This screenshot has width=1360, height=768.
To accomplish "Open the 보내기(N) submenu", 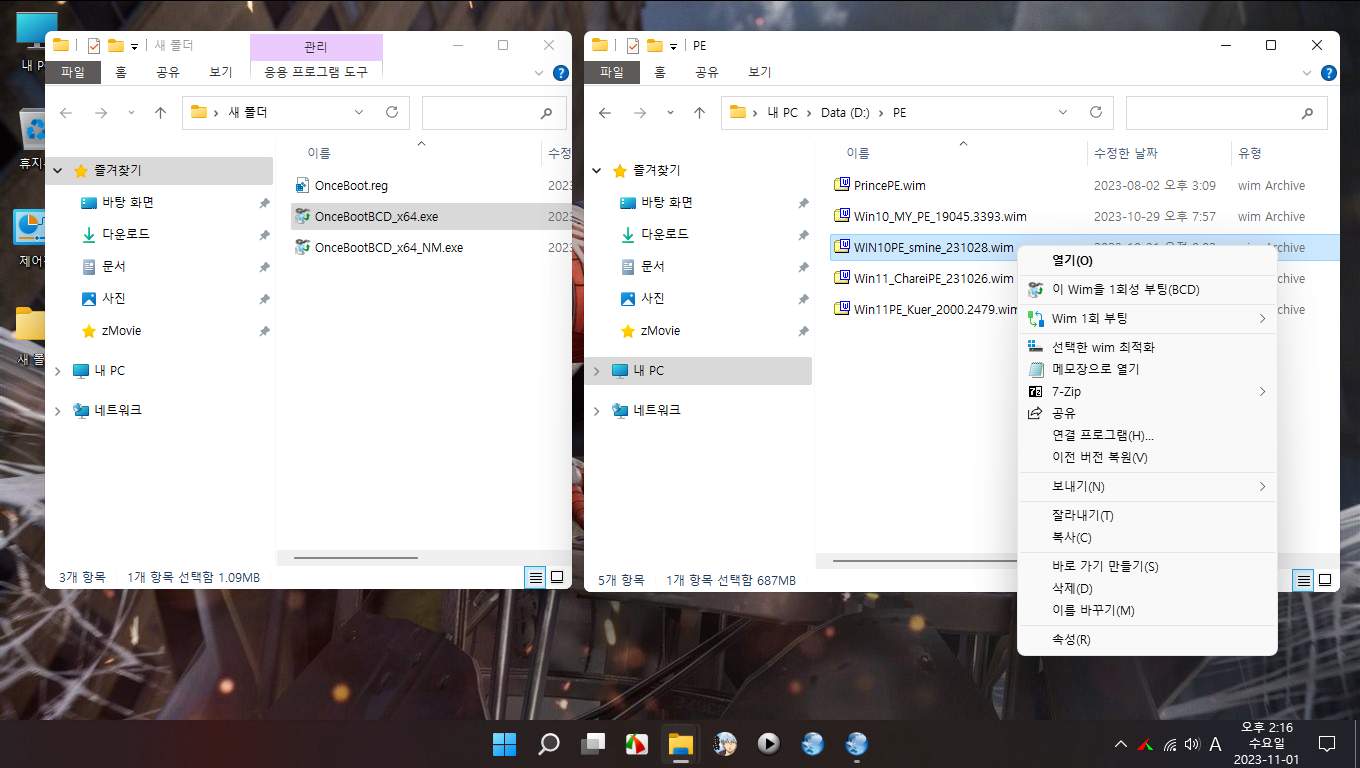I will (x=1147, y=487).
